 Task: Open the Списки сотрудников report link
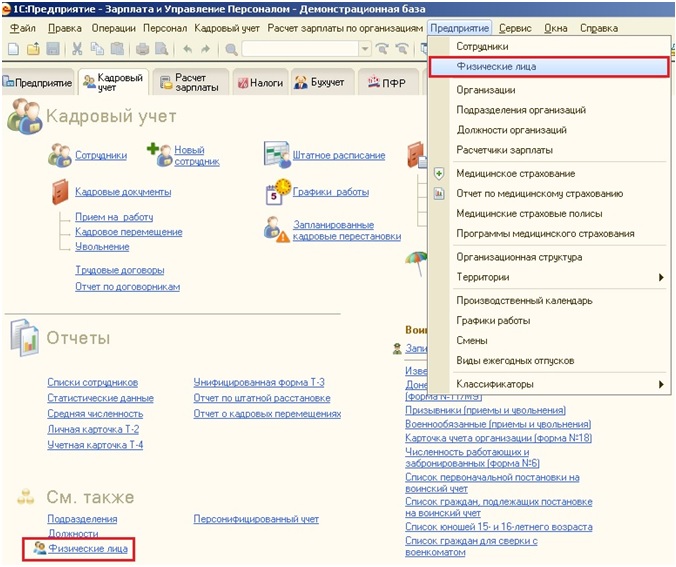click(x=93, y=382)
